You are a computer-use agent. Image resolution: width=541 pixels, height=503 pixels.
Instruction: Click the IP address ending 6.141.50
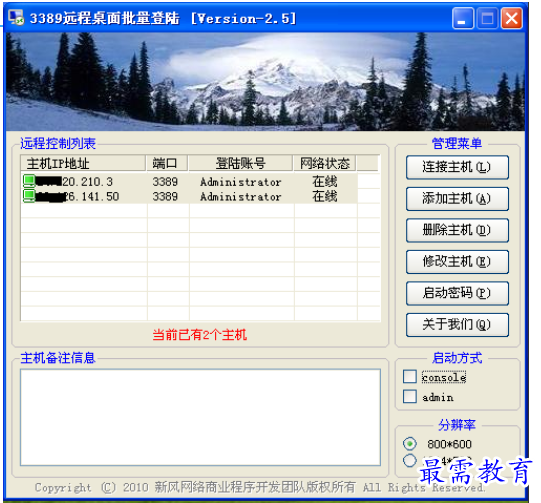78,197
